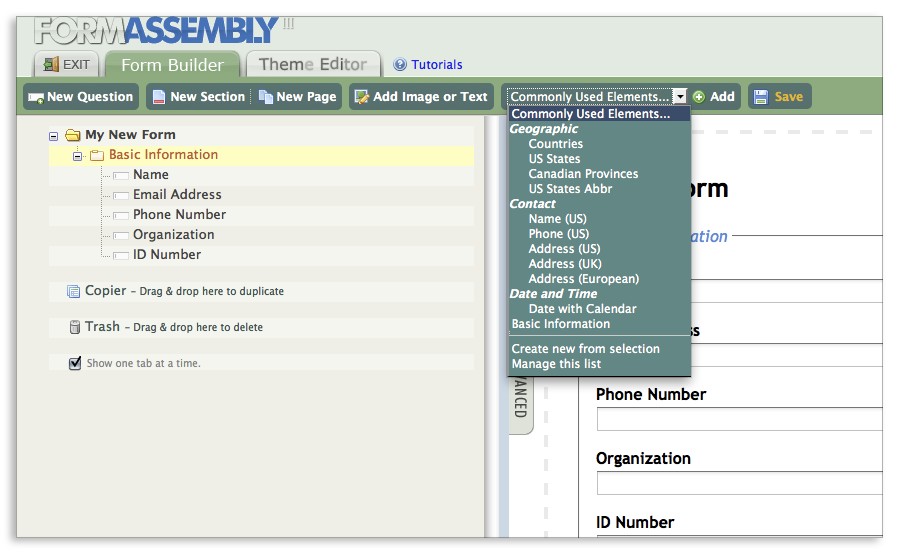Image resolution: width=900 pixels, height=555 pixels.
Task: Click the EXIT door icon
Action: [51, 64]
